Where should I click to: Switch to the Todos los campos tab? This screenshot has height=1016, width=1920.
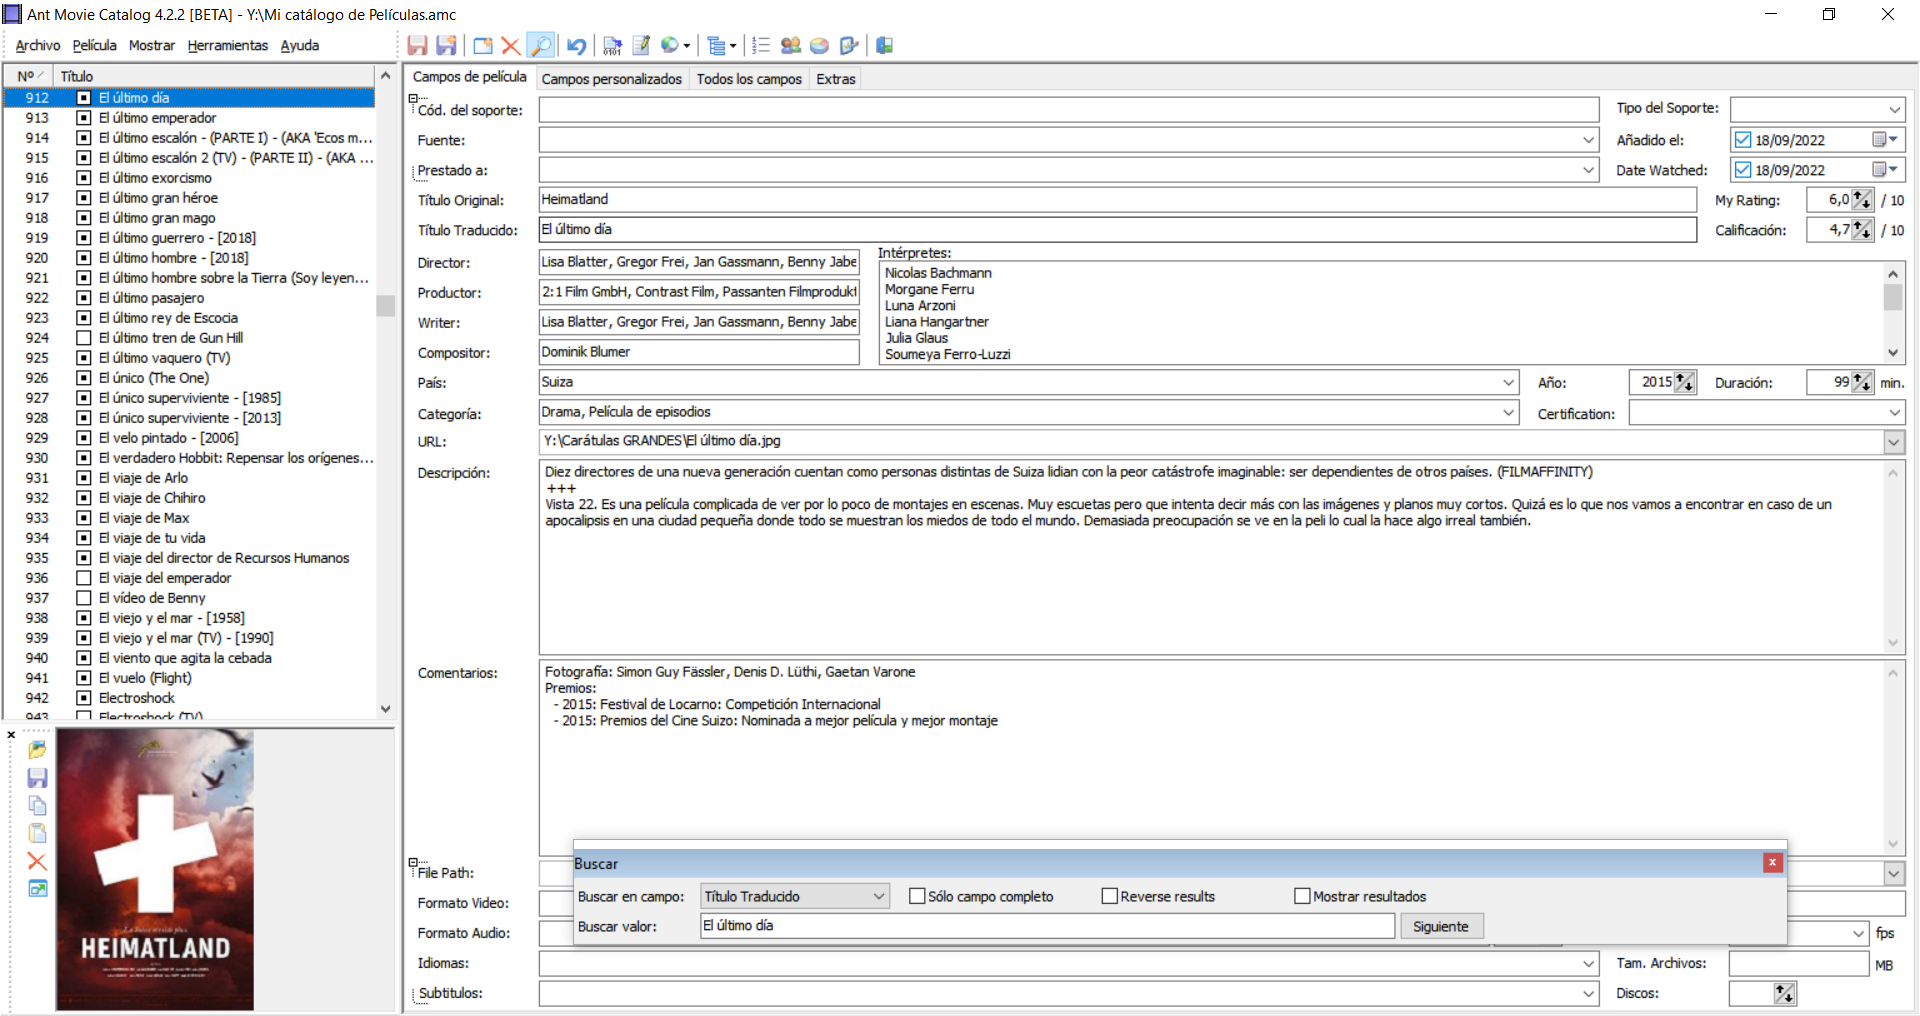point(749,79)
